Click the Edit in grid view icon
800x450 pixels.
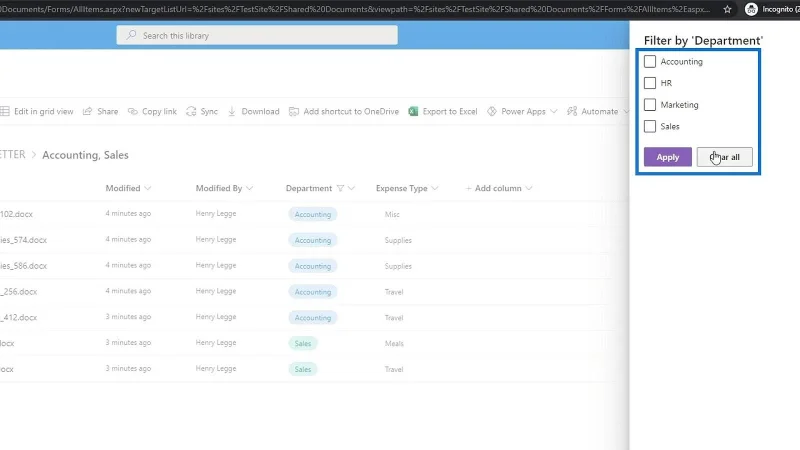5,111
